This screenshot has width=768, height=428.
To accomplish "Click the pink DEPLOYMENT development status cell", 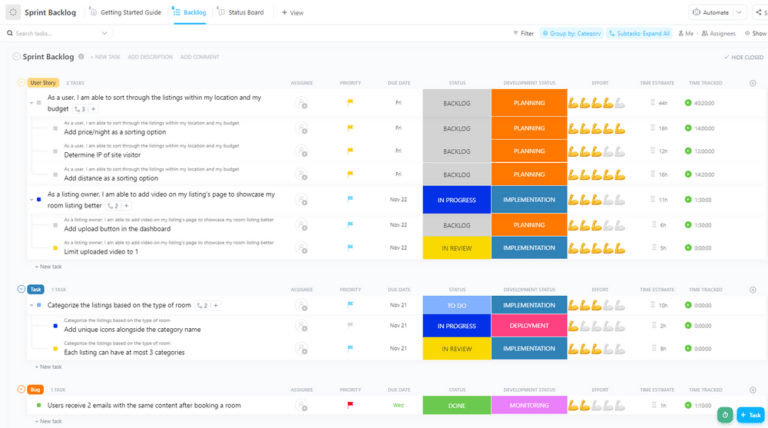I will 529,325.
